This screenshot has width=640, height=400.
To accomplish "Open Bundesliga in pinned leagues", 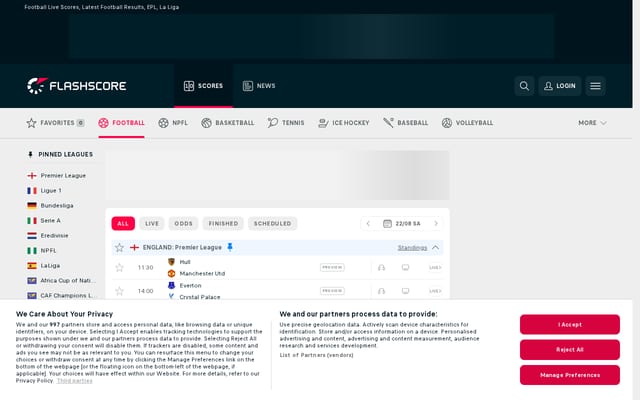I will click(57, 205).
